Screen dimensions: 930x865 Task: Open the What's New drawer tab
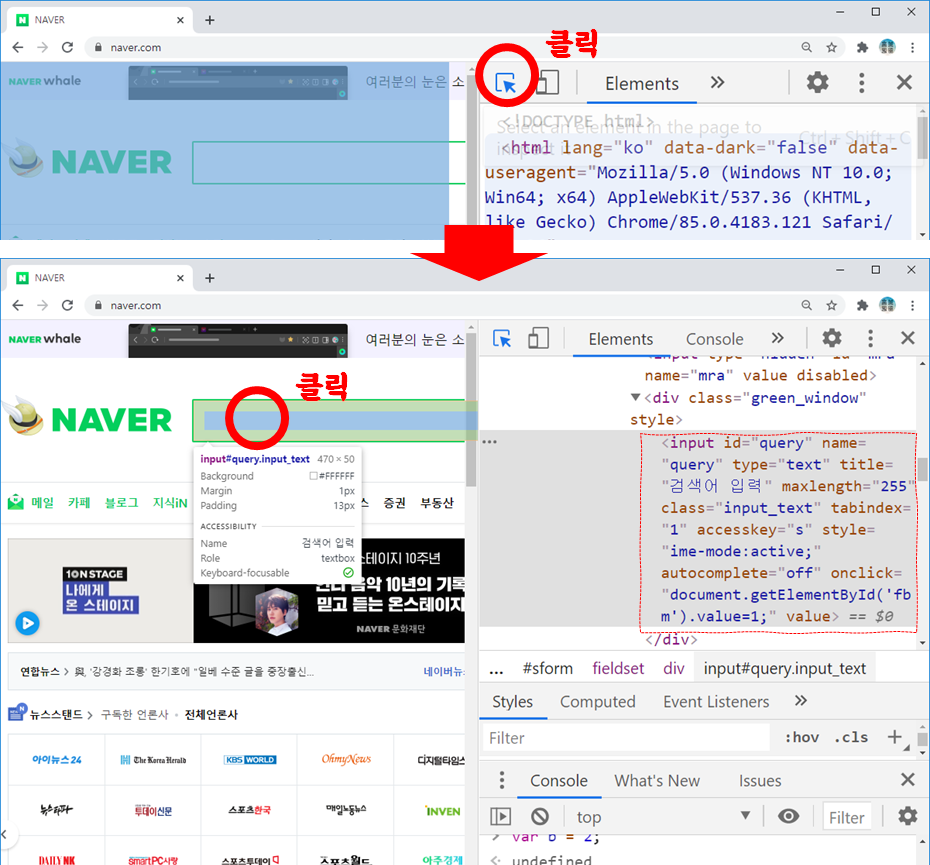pos(657,781)
